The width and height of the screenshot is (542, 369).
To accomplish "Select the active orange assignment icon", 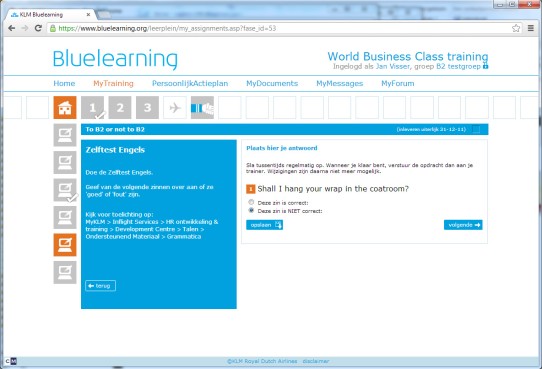I will pos(65,245).
